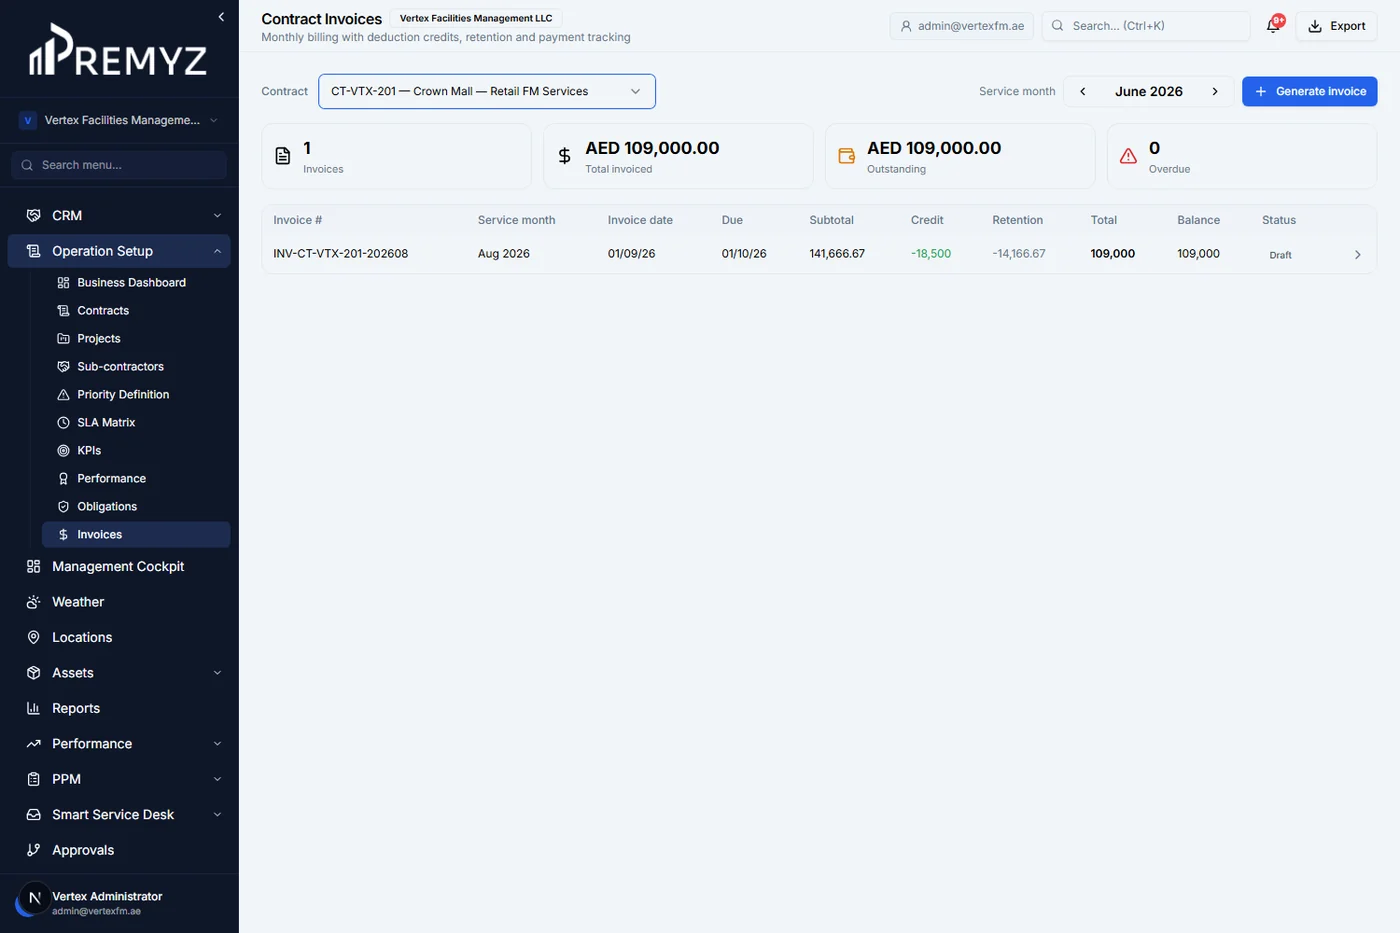1400x933 pixels.
Task: Click the Invoices dollar icon in sidebar
Action: point(63,535)
